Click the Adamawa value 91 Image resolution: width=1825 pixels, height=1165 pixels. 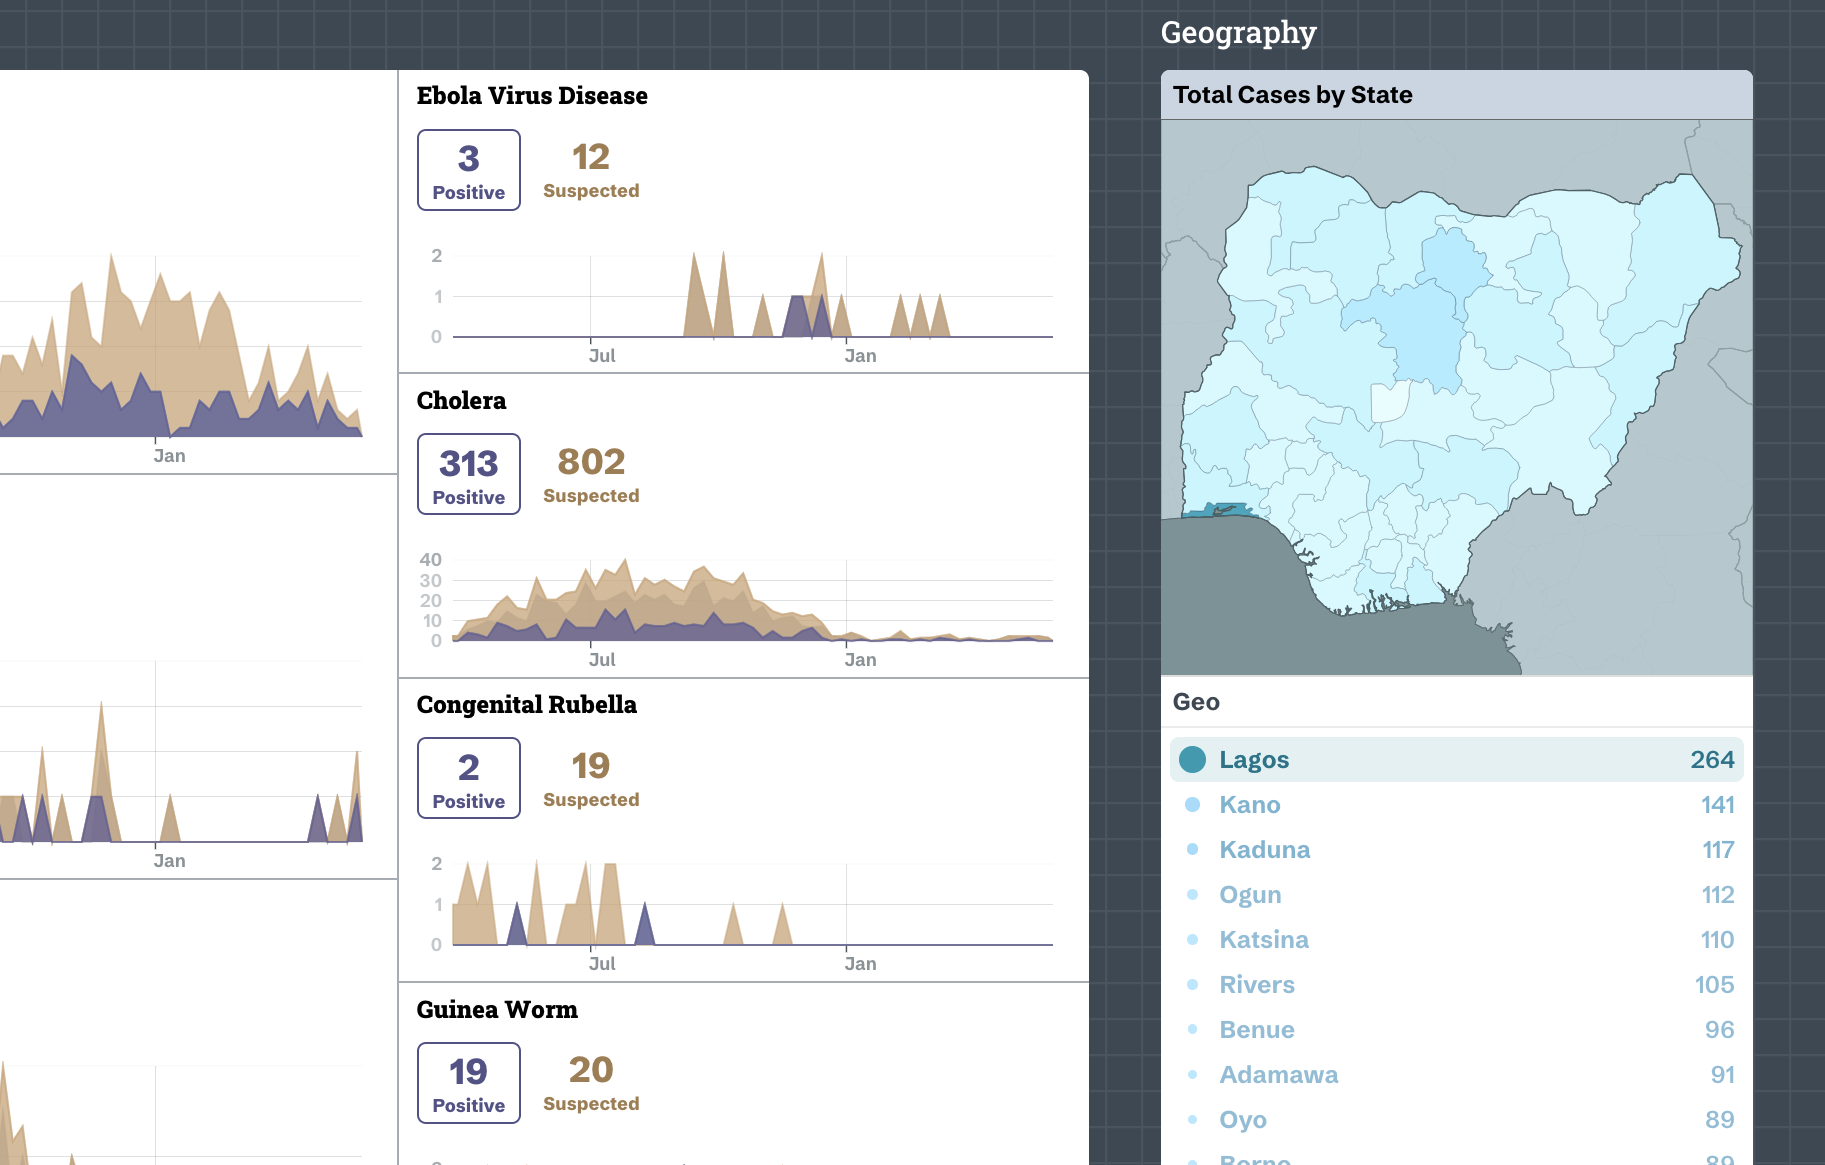tap(1722, 1075)
